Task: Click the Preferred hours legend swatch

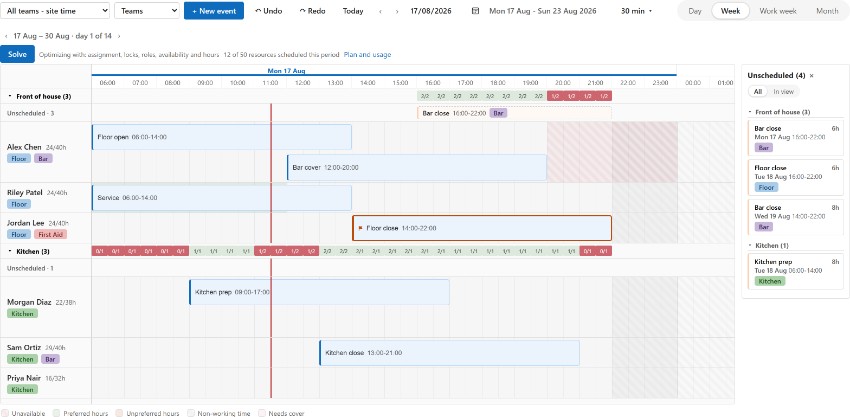Action: pyautogui.click(x=57, y=413)
